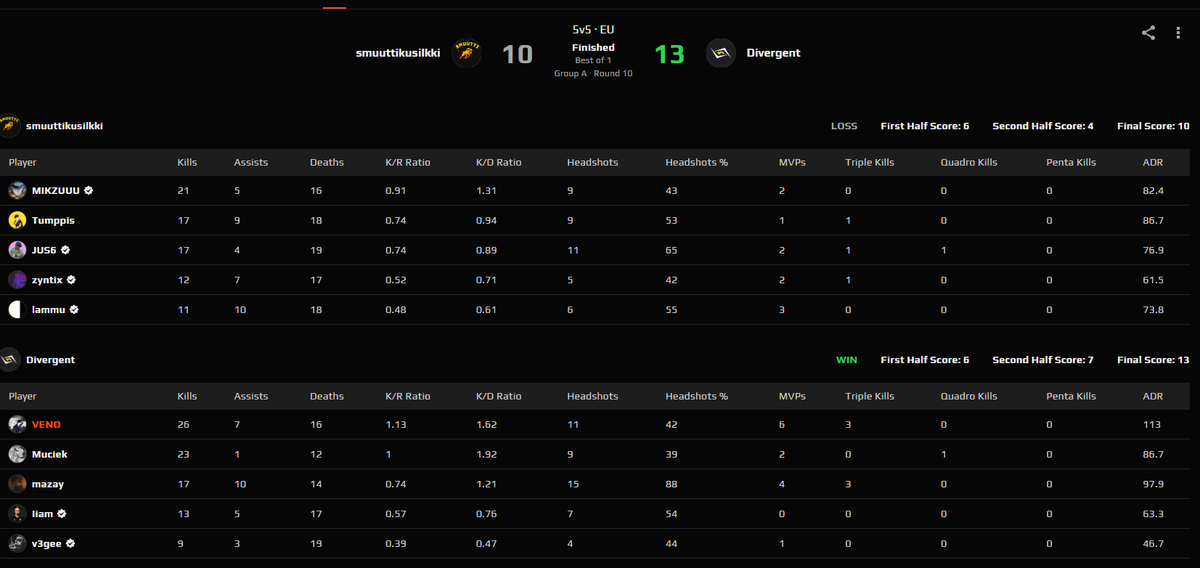1200x568 pixels.
Task: Click the share icon
Action: (1148, 32)
